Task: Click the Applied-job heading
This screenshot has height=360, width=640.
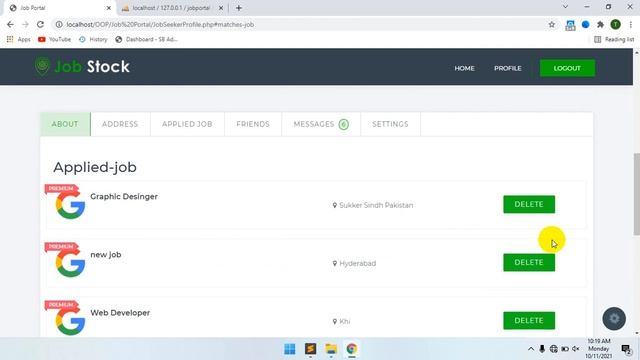Action: (95, 167)
